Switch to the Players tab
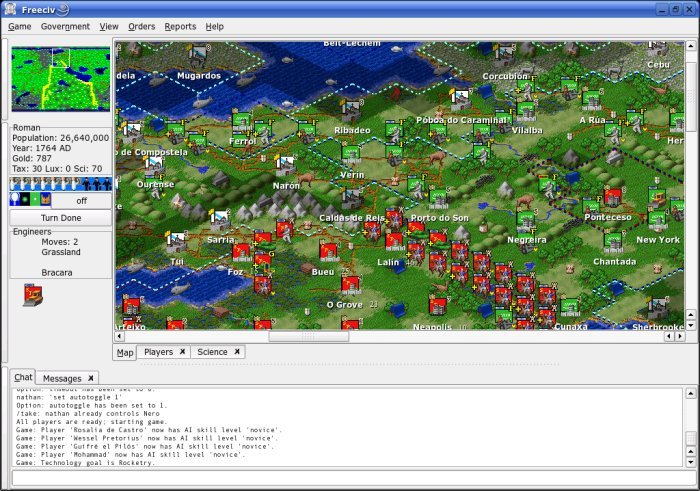Viewport: 700px width, 491px height. tap(158, 352)
